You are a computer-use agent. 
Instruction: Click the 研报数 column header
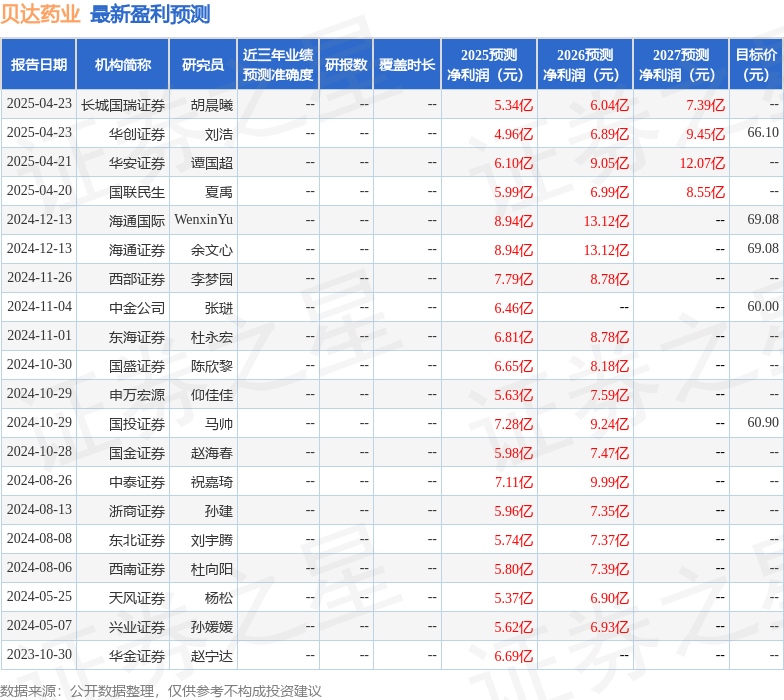click(x=346, y=64)
